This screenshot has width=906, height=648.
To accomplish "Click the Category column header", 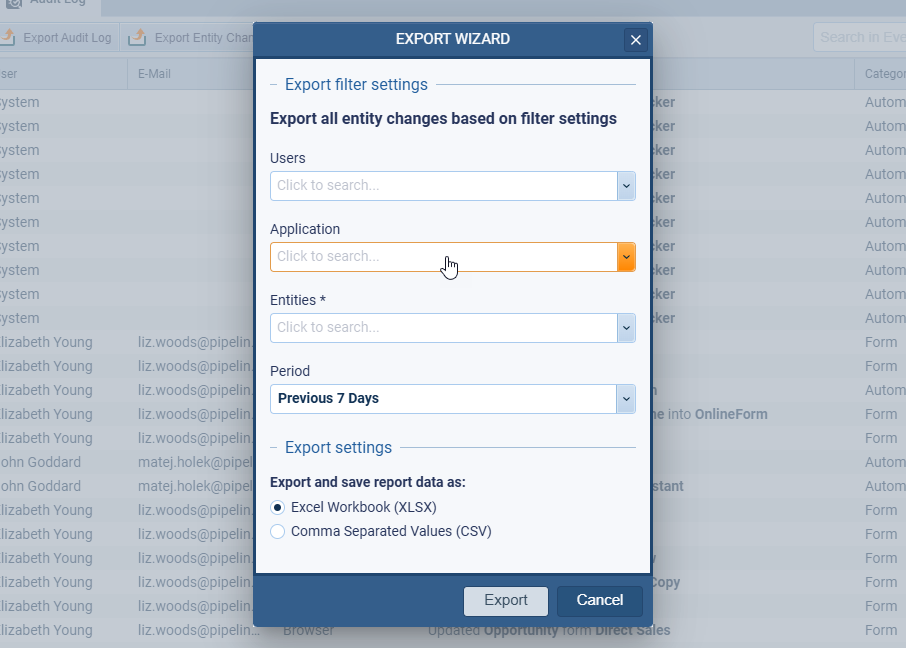I will (882, 73).
